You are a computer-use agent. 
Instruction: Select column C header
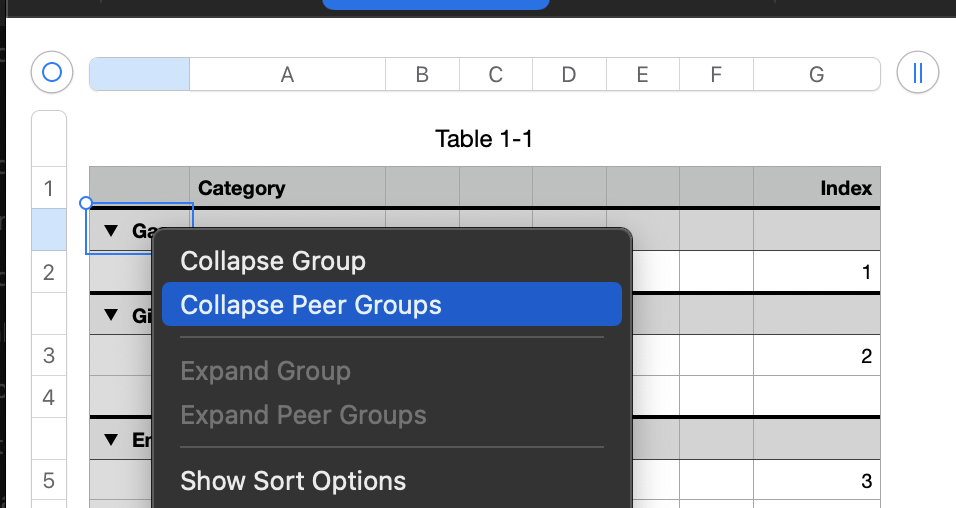(496, 74)
